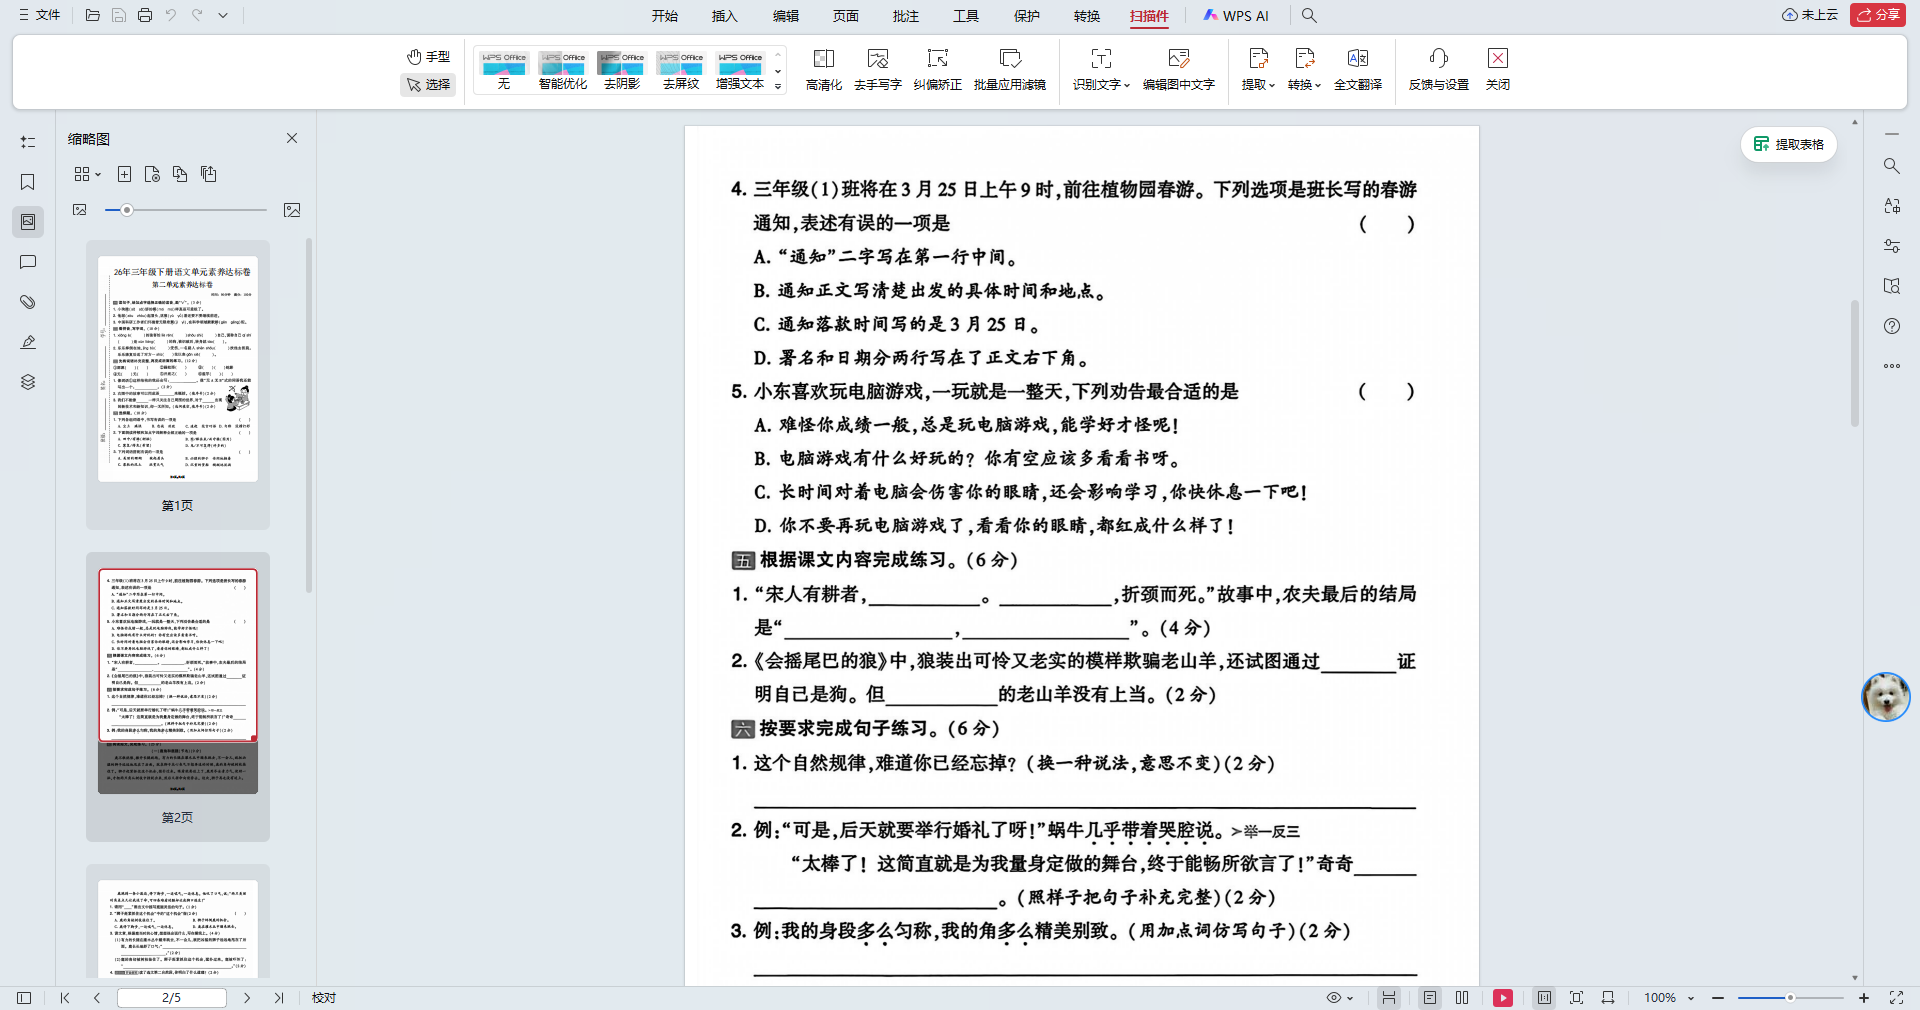Viewport: 1920px width, 1010px height.
Task: Open 批量应用滤镜 batch filter tool
Action: click(x=1010, y=69)
